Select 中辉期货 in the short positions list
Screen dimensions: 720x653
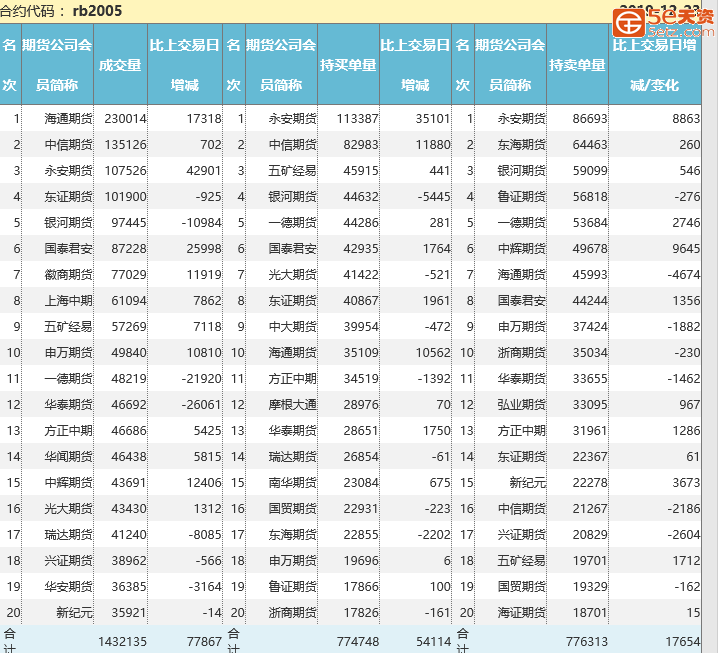tap(522, 249)
